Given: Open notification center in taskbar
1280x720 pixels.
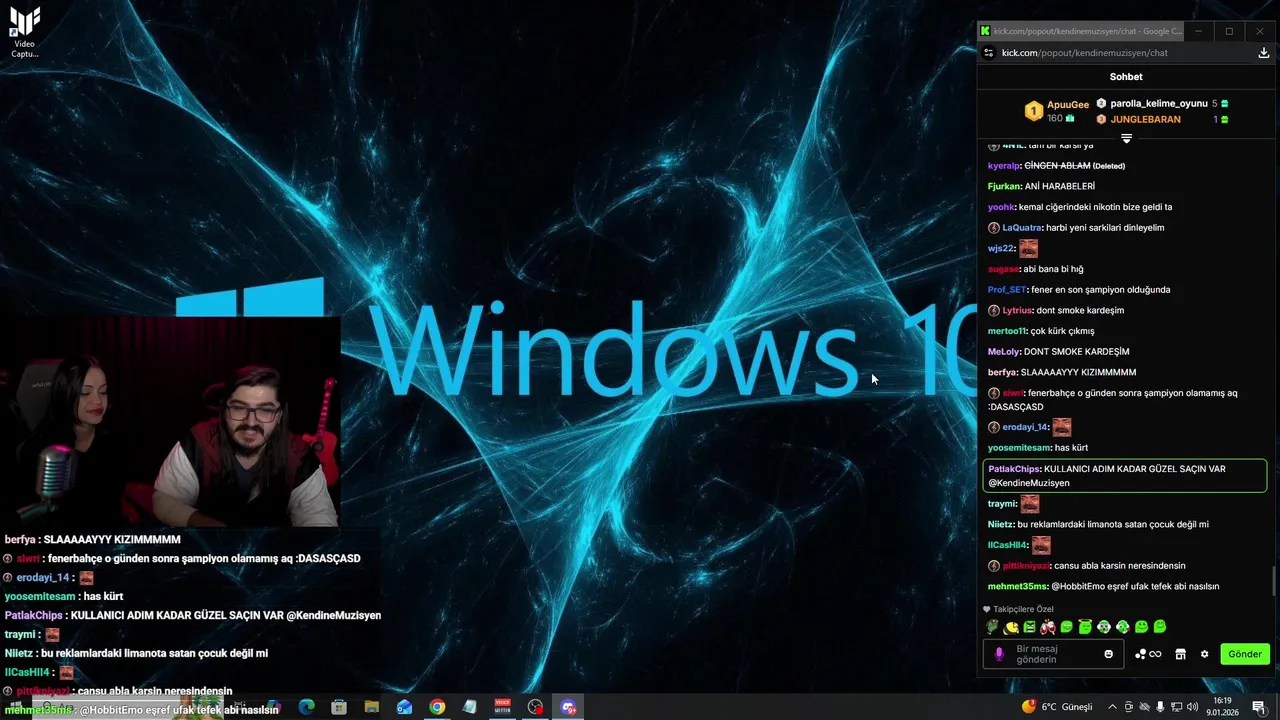Looking at the screenshot, I should (1258, 707).
